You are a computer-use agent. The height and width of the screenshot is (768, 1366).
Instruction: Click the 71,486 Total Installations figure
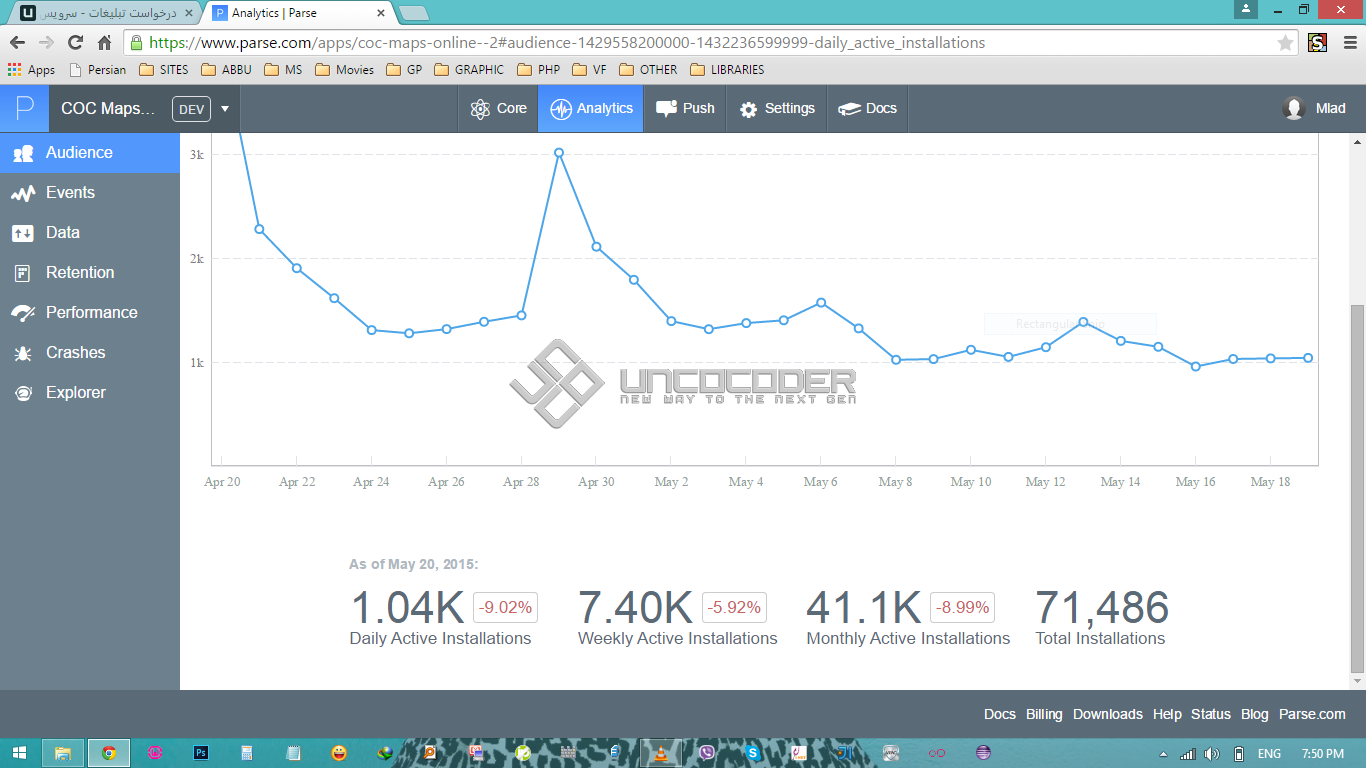[1102, 608]
